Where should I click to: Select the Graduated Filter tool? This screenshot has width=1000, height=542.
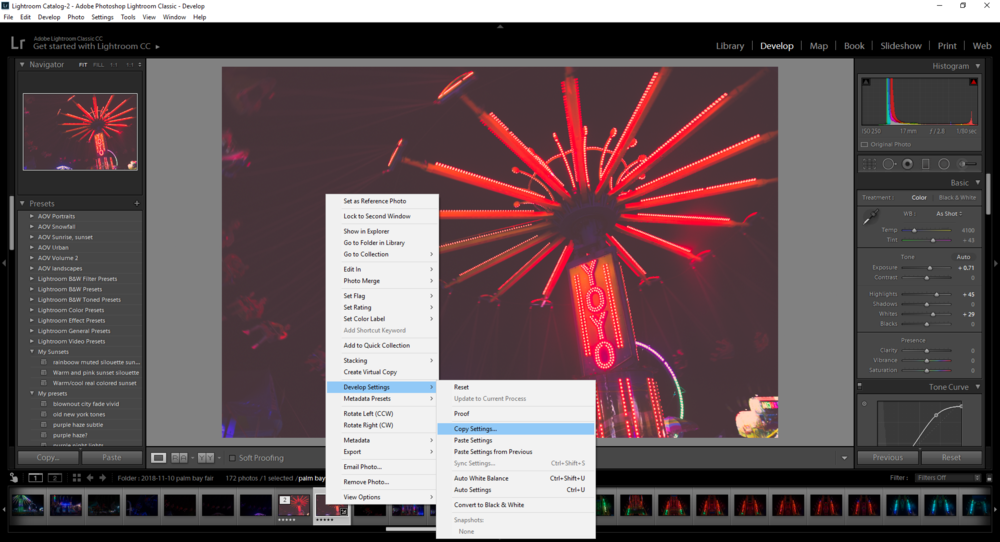point(926,164)
